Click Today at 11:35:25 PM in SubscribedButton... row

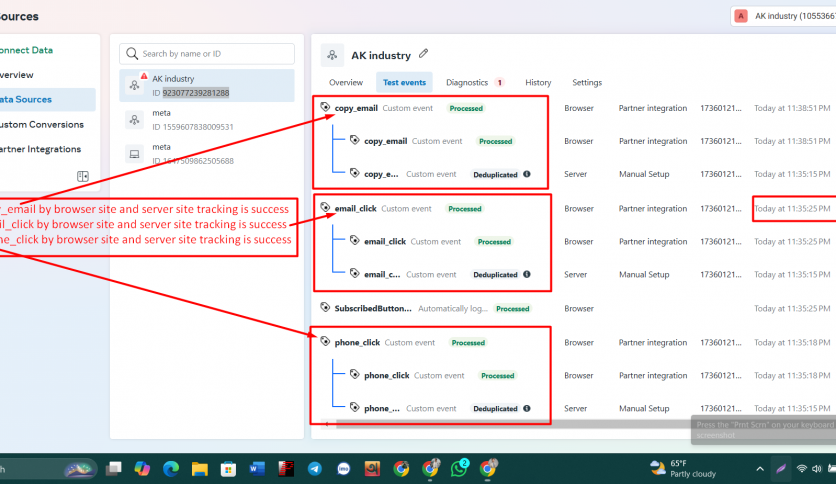tap(792, 308)
